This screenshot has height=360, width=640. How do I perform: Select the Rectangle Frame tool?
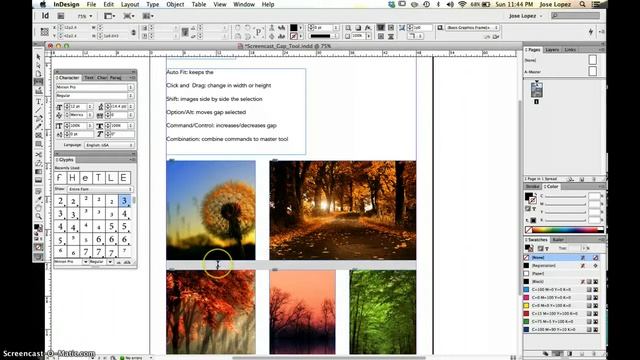[38, 136]
